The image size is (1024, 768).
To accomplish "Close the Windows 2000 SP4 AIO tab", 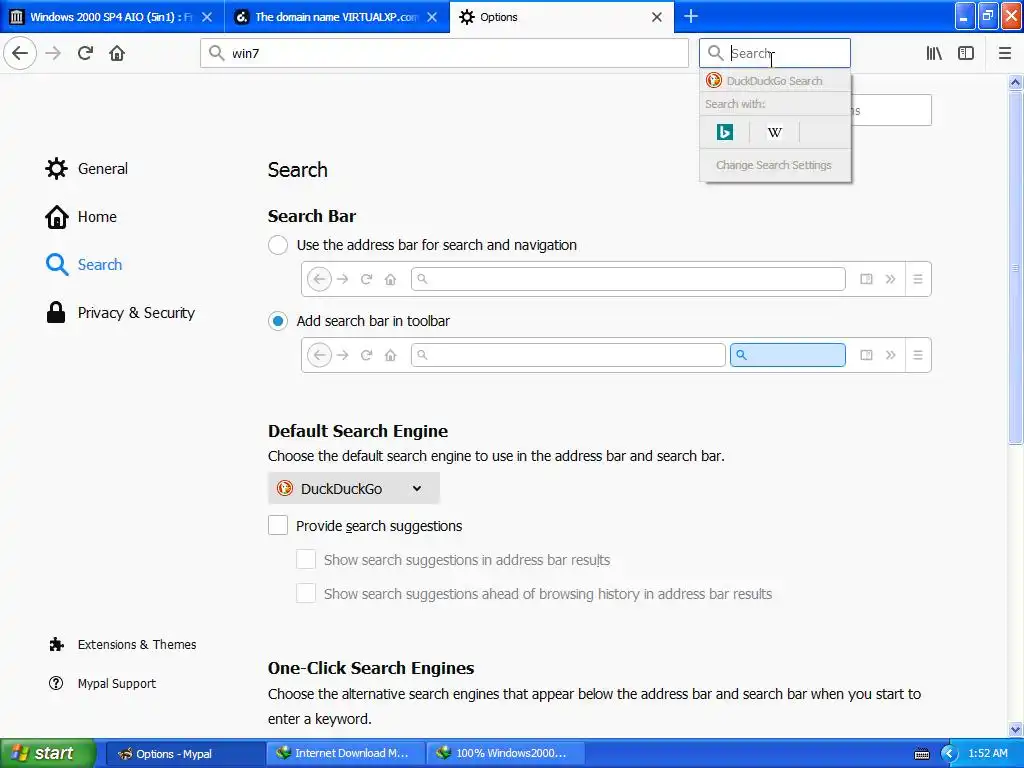I will pyautogui.click(x=207, y=17).
